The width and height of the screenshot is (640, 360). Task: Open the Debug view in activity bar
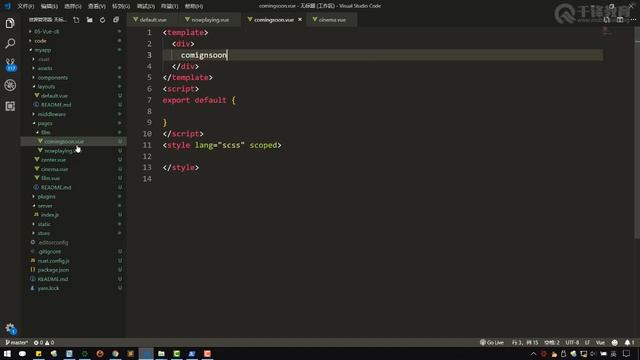tap(10, 85)
